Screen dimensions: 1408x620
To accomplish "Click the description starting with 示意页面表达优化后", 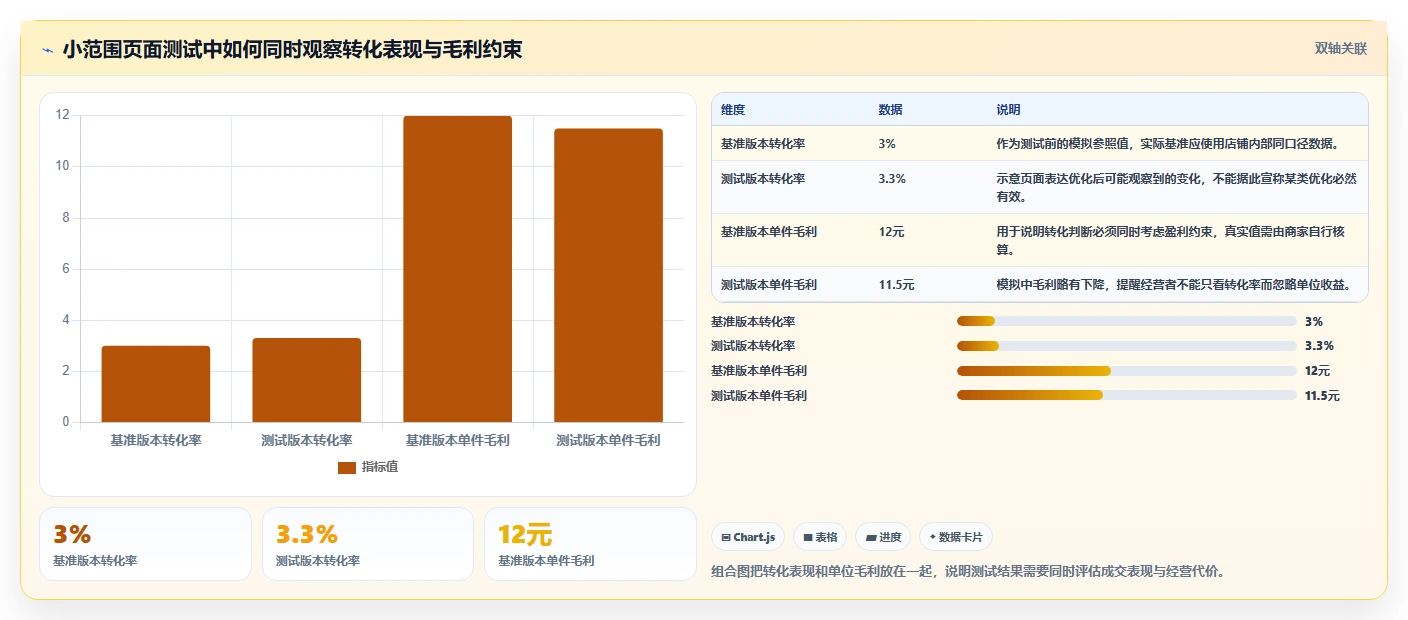I will 1177,188.
